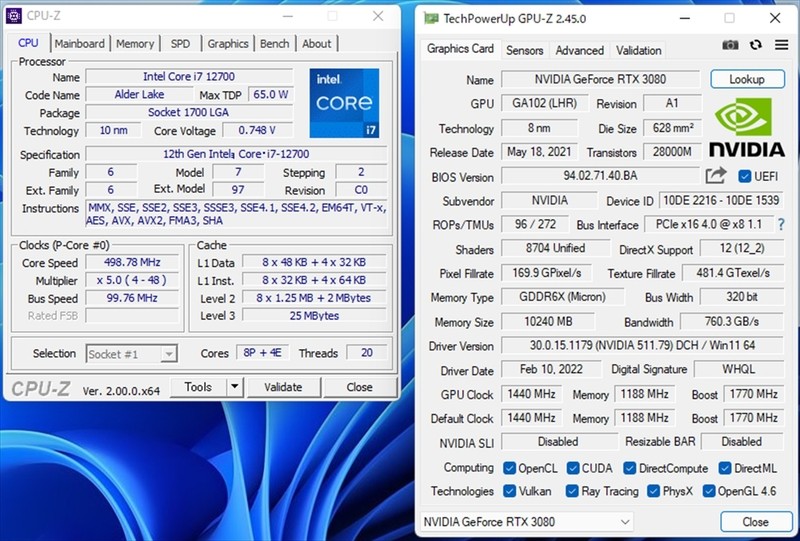This screenshot has width=800, height=541.
Task: Click the Cores value 8P + 4E
Action: point(262,353)
